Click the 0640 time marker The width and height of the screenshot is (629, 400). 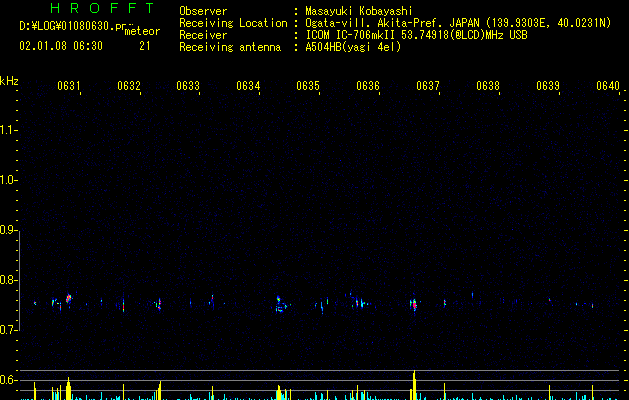[x=608, y=85]
